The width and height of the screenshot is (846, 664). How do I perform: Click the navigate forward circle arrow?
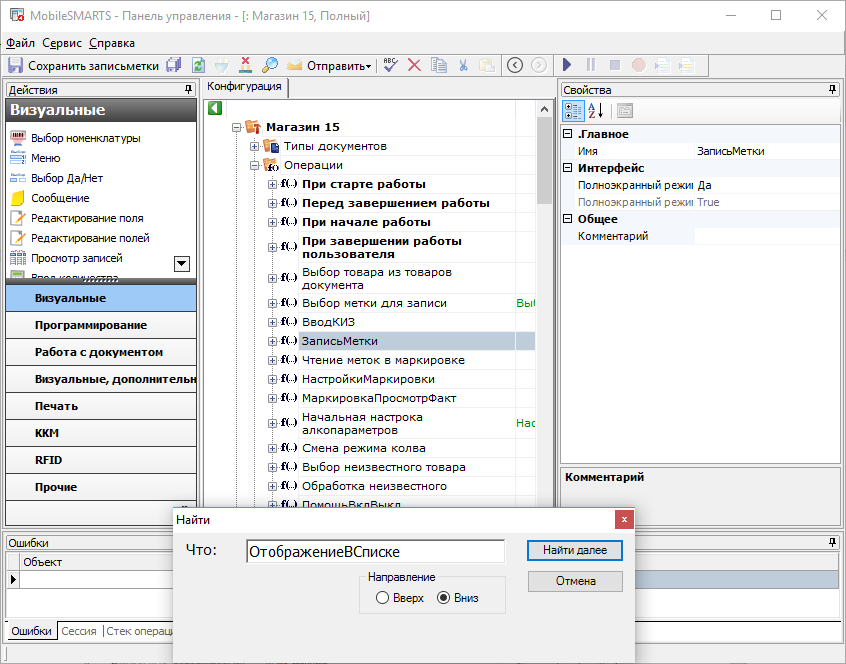tap(538, 65)
